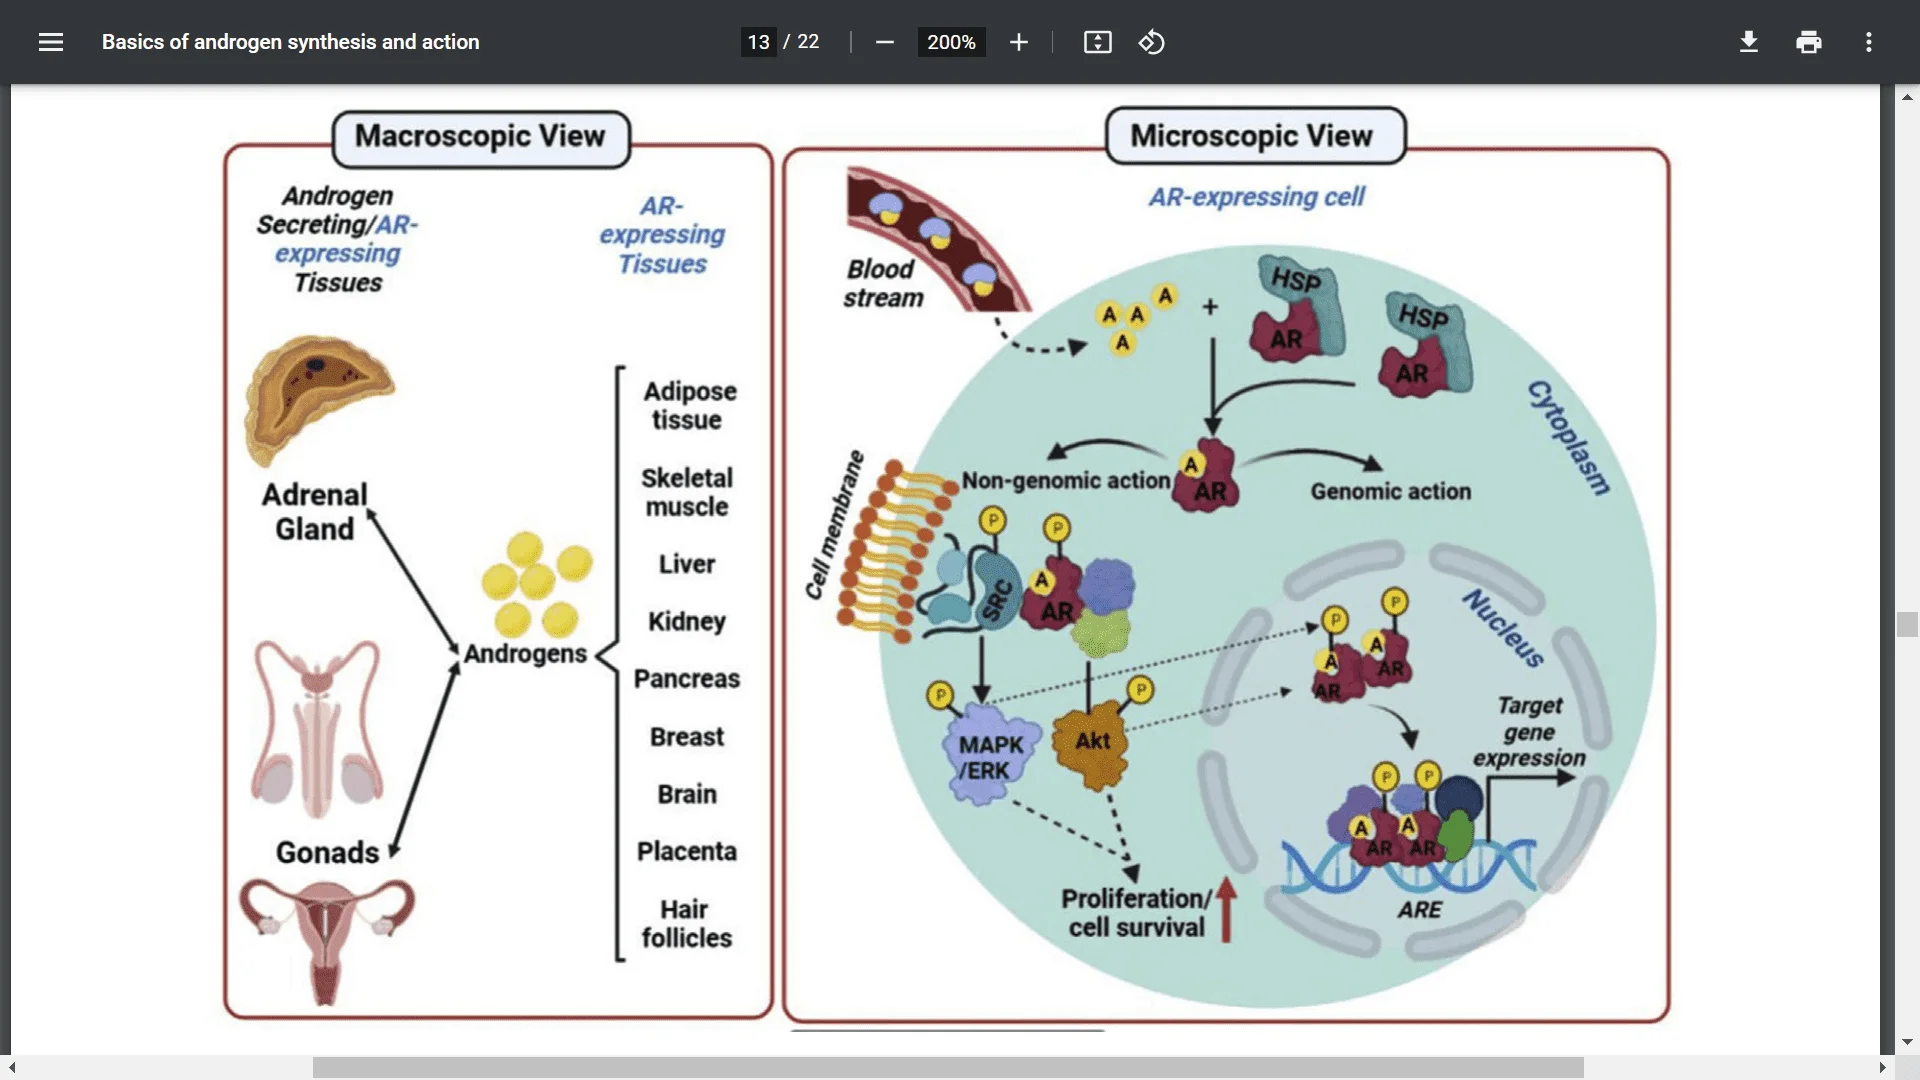The width and height of the screenshot is (1920, 1080).
Task: Click the 'Non-genomic action' label
Action: click(1066, 481)
